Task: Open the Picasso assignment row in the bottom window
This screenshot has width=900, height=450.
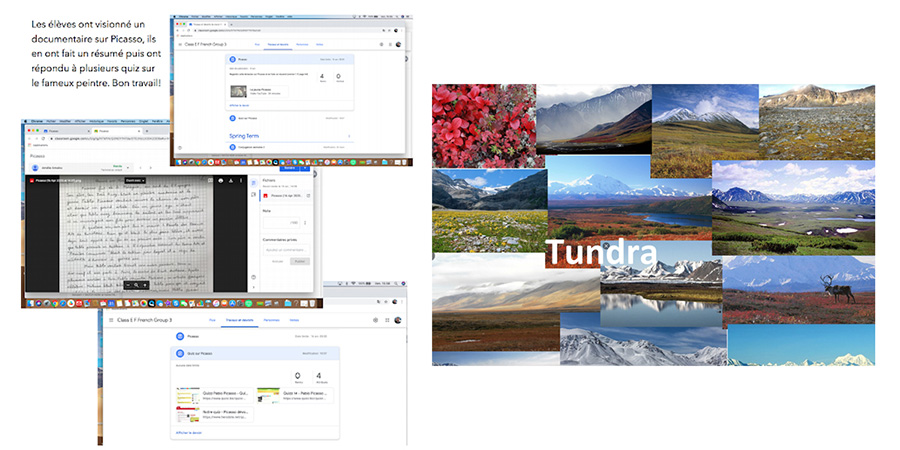Action: [255, 336]
